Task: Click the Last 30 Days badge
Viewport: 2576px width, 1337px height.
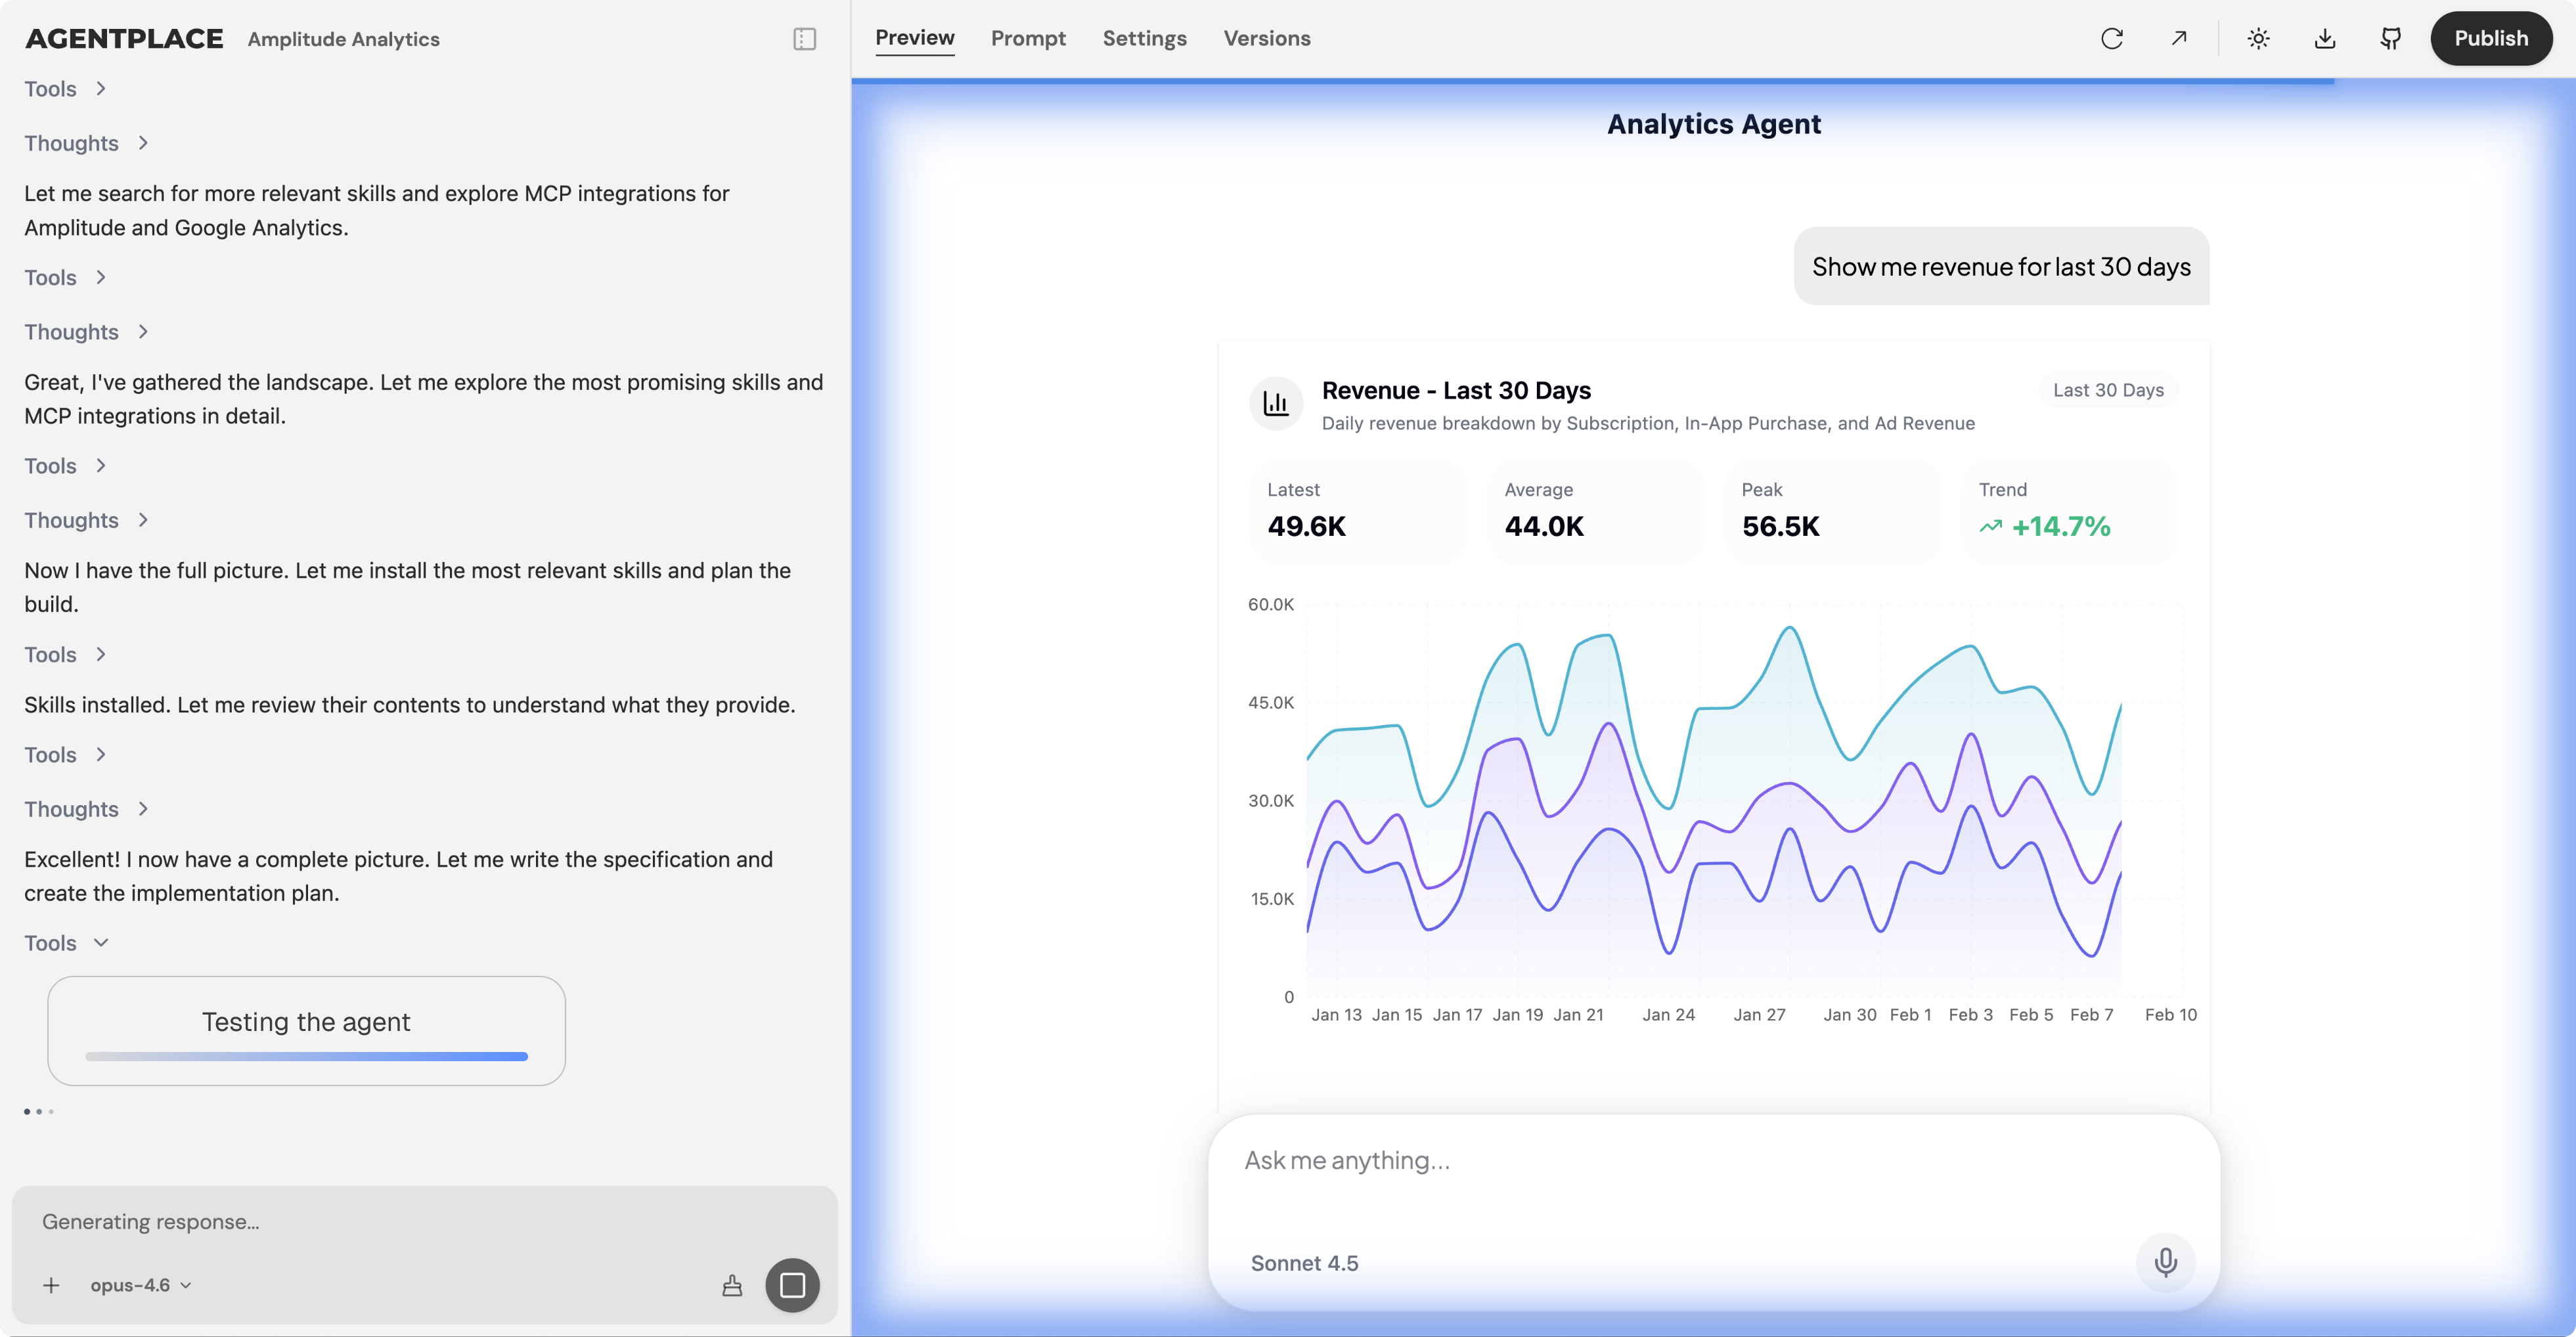Action: pyautogui.click(x=2108, y=390)
